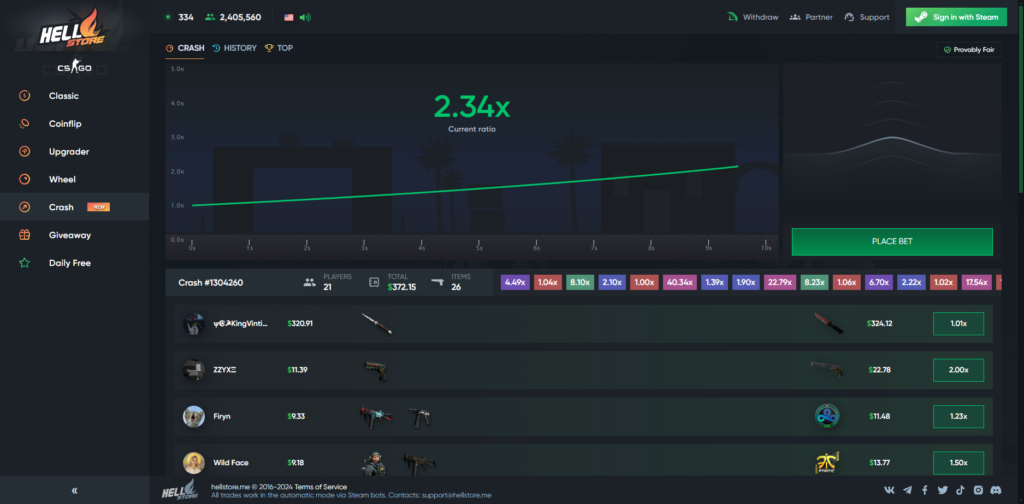1024x504 pixels.
Task: Click ZZYX's won weapon item
Action: pos(827,369)
